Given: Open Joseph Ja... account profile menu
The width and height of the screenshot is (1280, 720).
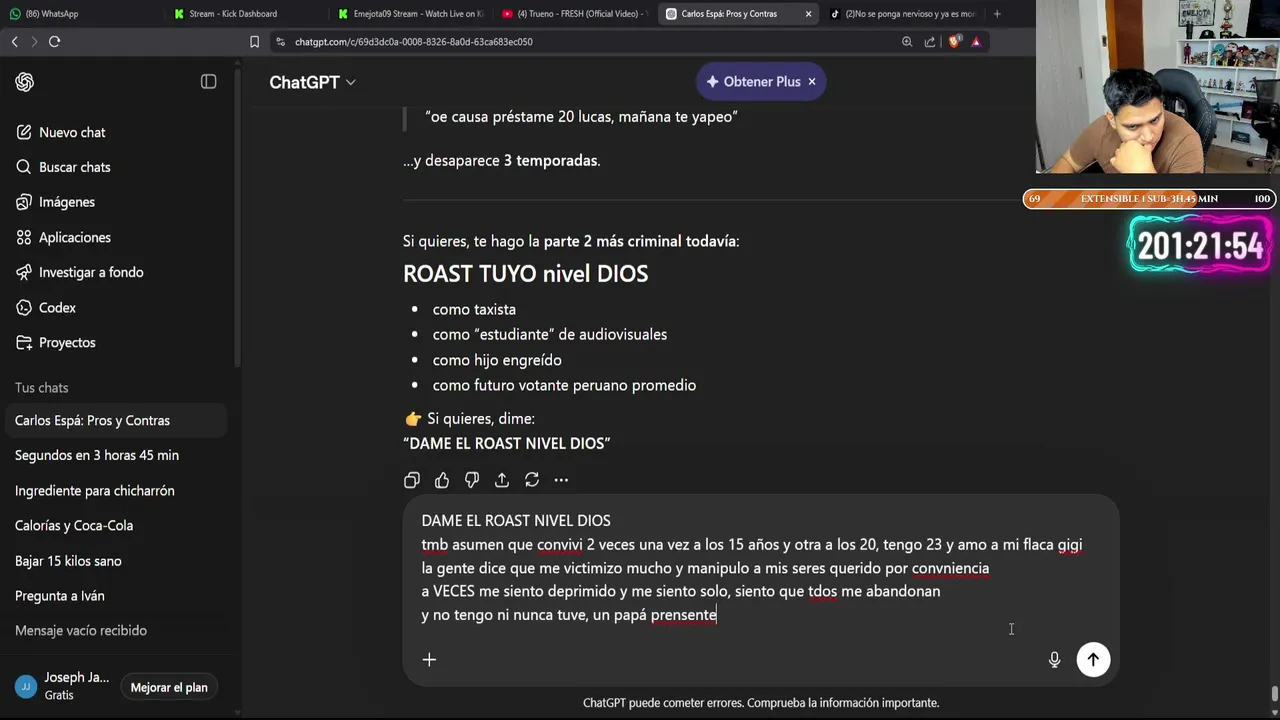Looking at the screenshot, I should pyautogui.click(x=63, y=686).
